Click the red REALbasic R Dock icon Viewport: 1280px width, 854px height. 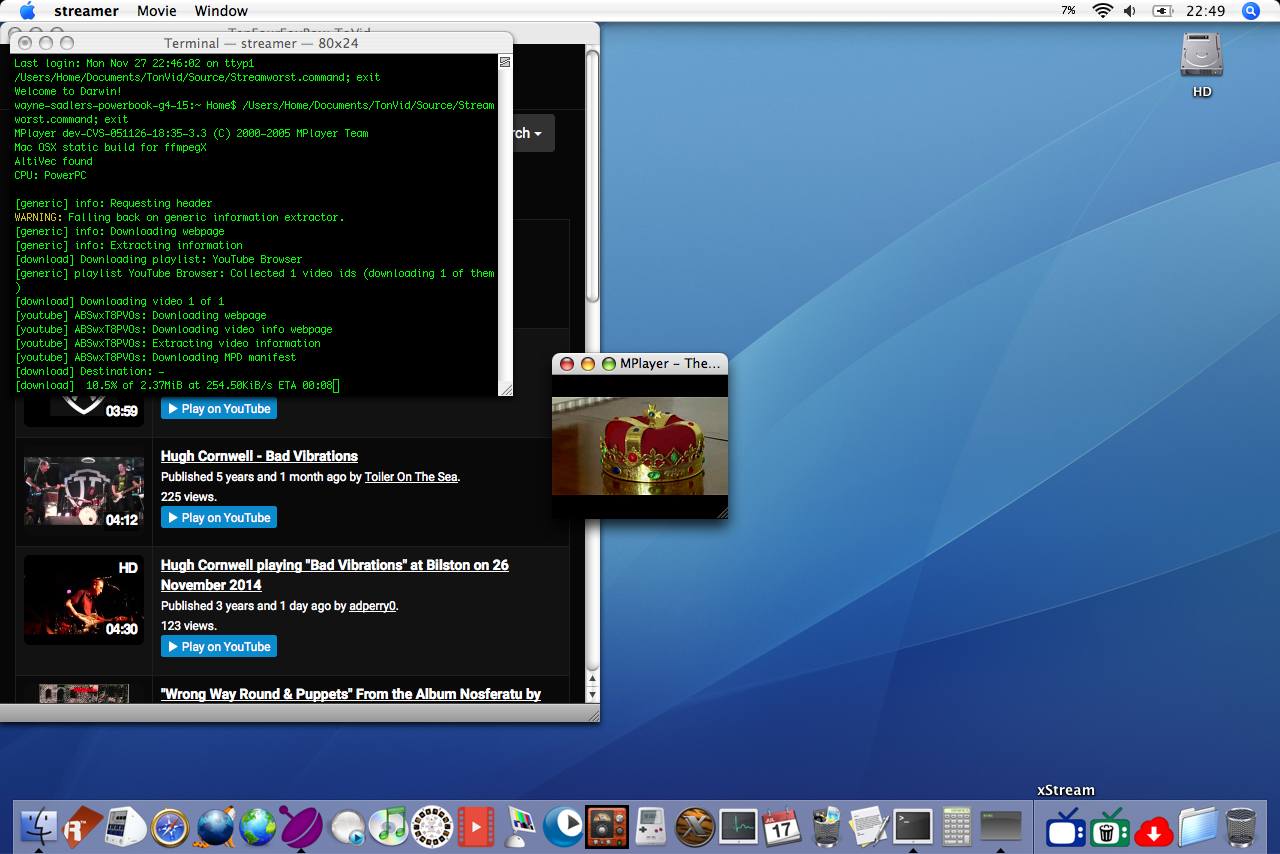tap(83, 826)
